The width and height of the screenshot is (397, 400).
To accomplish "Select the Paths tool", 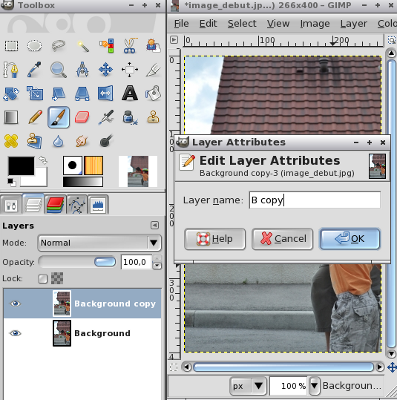I will pyautogui.click(x=11, y=70).
